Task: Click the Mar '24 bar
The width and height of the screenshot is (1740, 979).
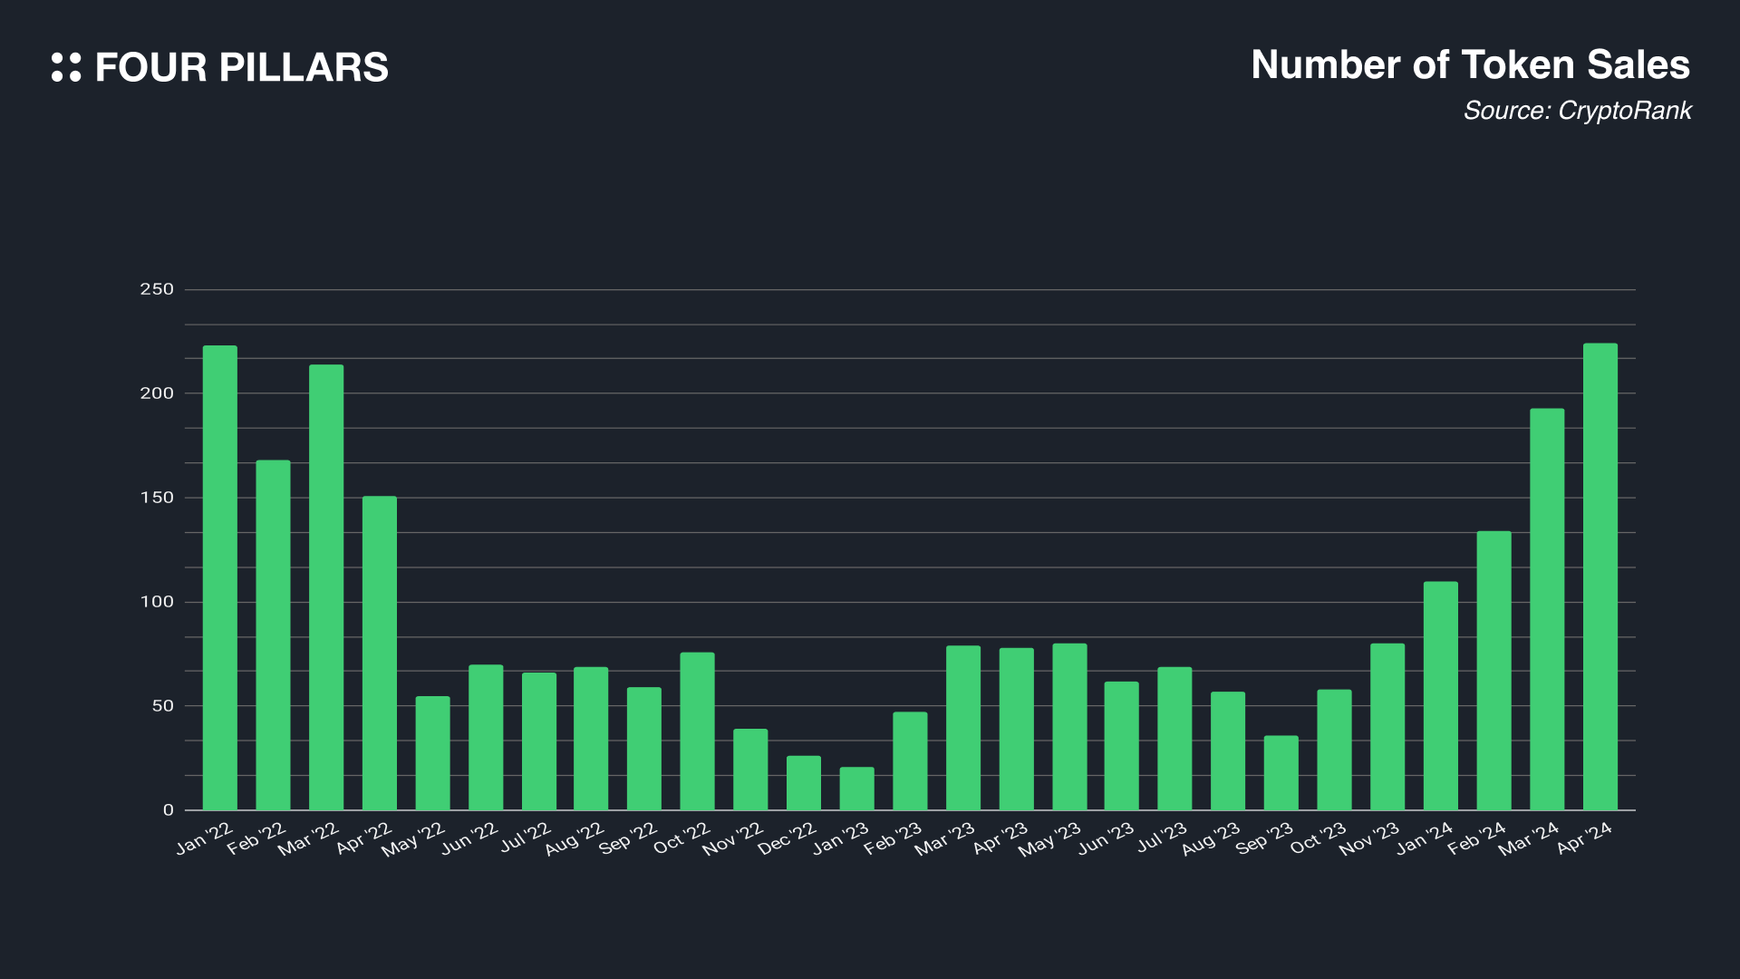Action: (x=1547, y=609)
